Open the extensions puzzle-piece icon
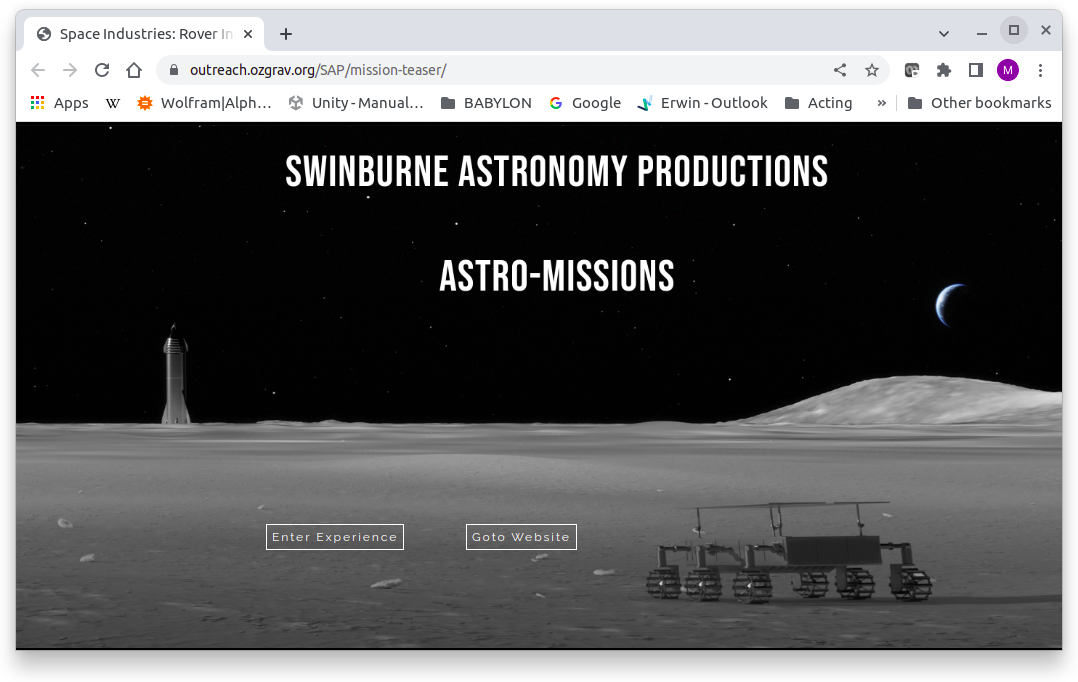 (x=943, y=70)
